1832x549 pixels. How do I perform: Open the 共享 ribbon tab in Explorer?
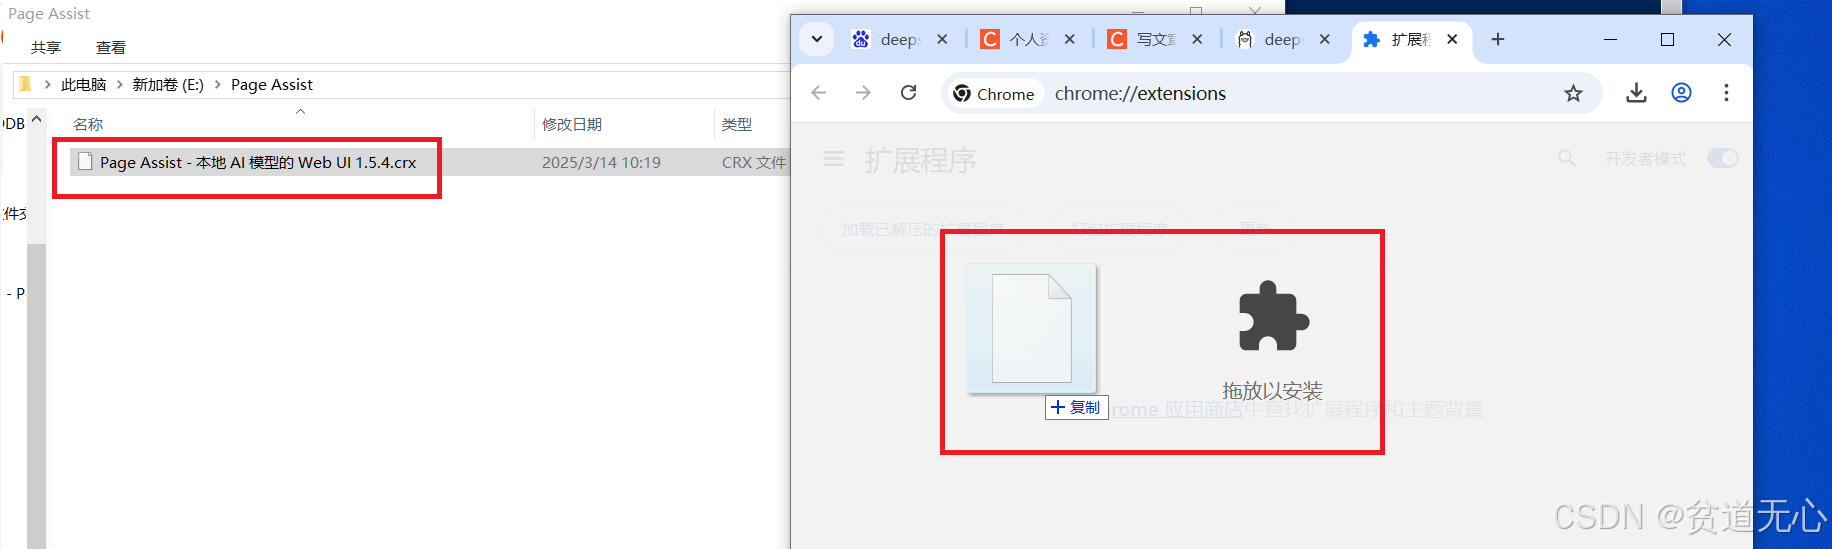coord(46,47)
